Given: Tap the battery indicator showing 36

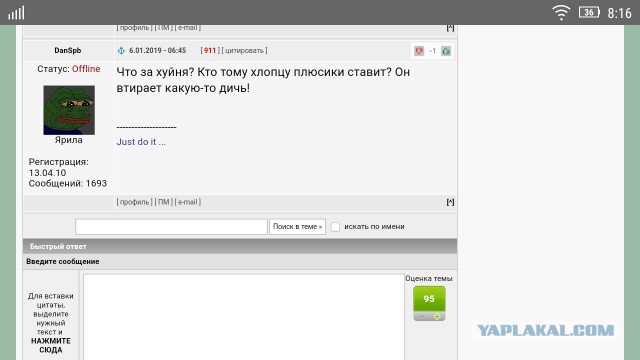Looking at the screenshot, I should point(589,13).
